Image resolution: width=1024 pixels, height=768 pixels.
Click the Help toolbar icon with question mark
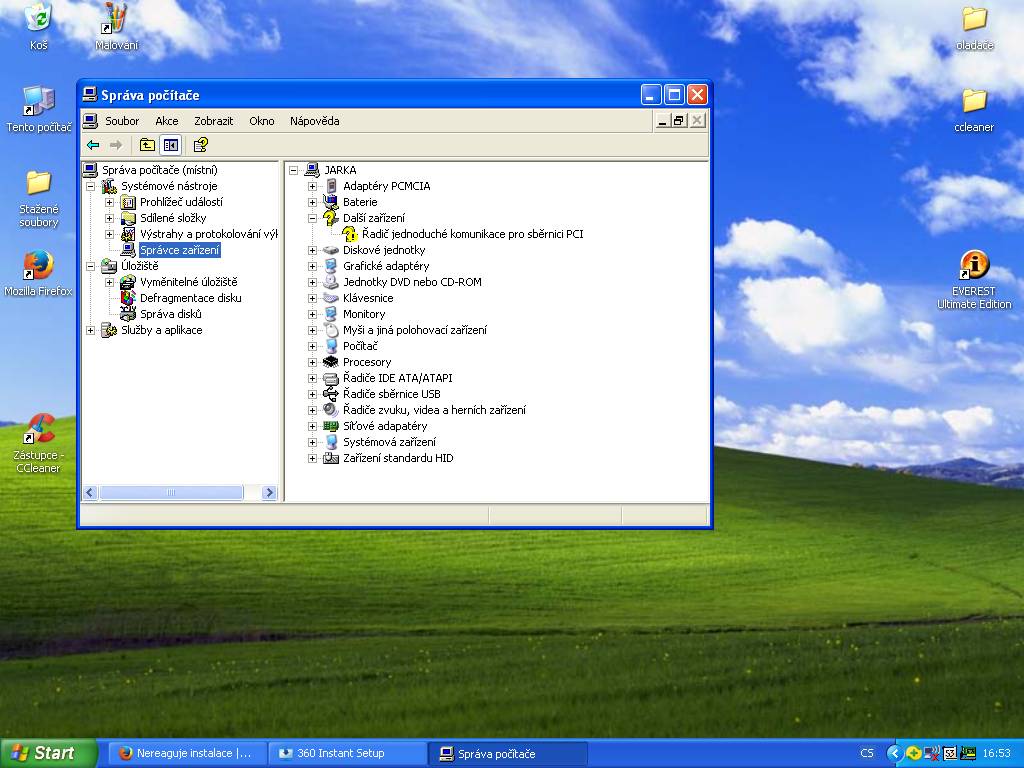[200, 145]
